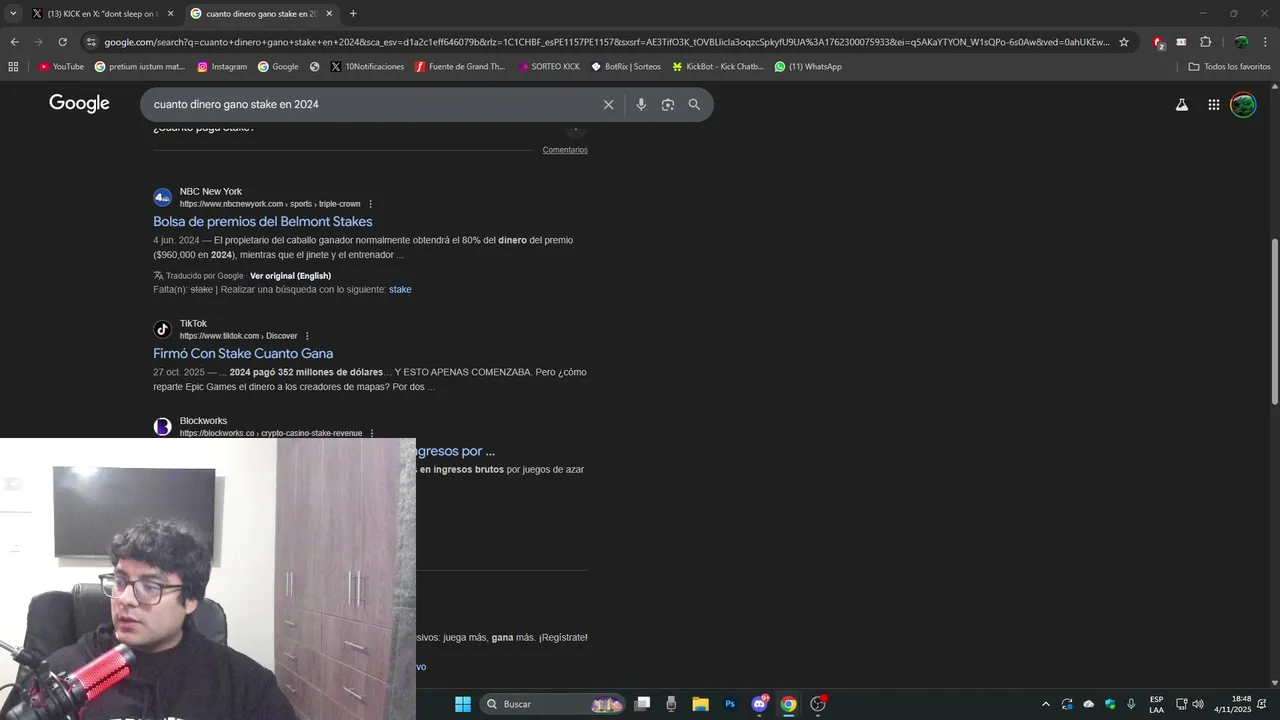Open the pretium iustum mat... bookmark
Screen dimensions: 1280x720
point(140,67)
